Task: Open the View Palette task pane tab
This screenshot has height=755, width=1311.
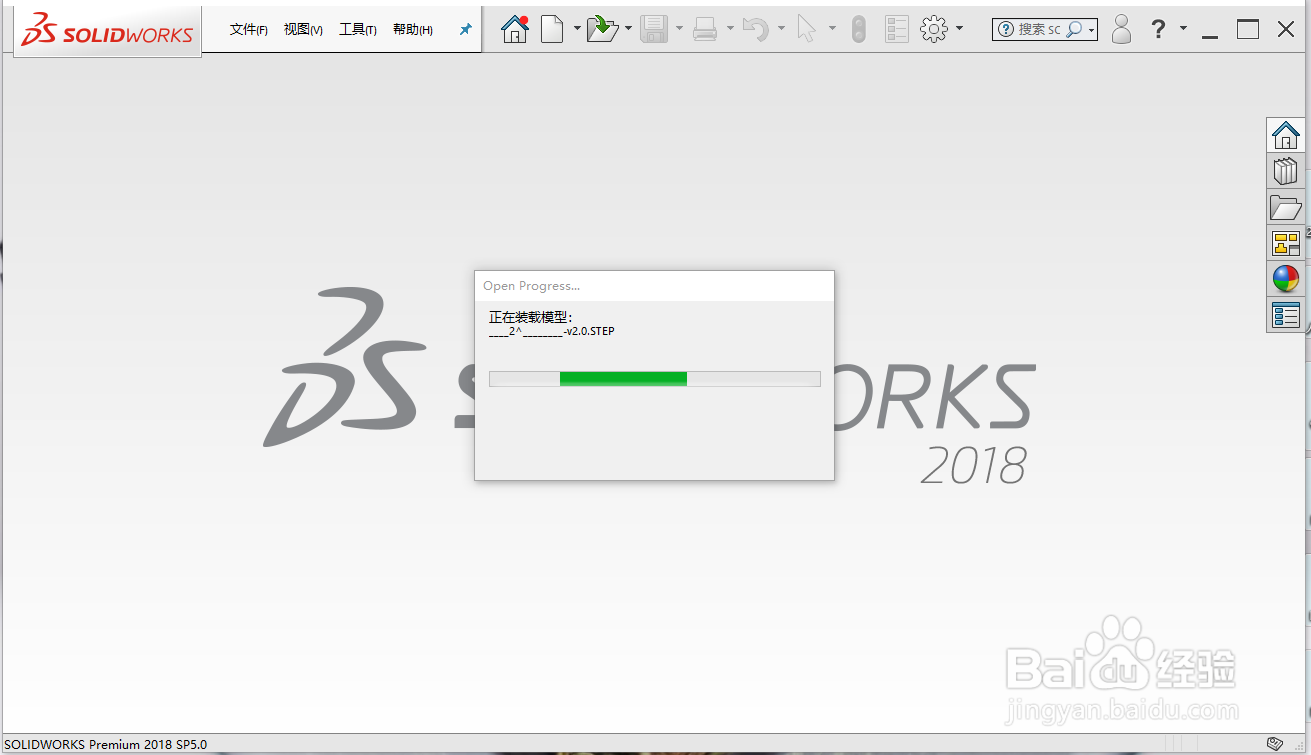Action: point(1286,243)
